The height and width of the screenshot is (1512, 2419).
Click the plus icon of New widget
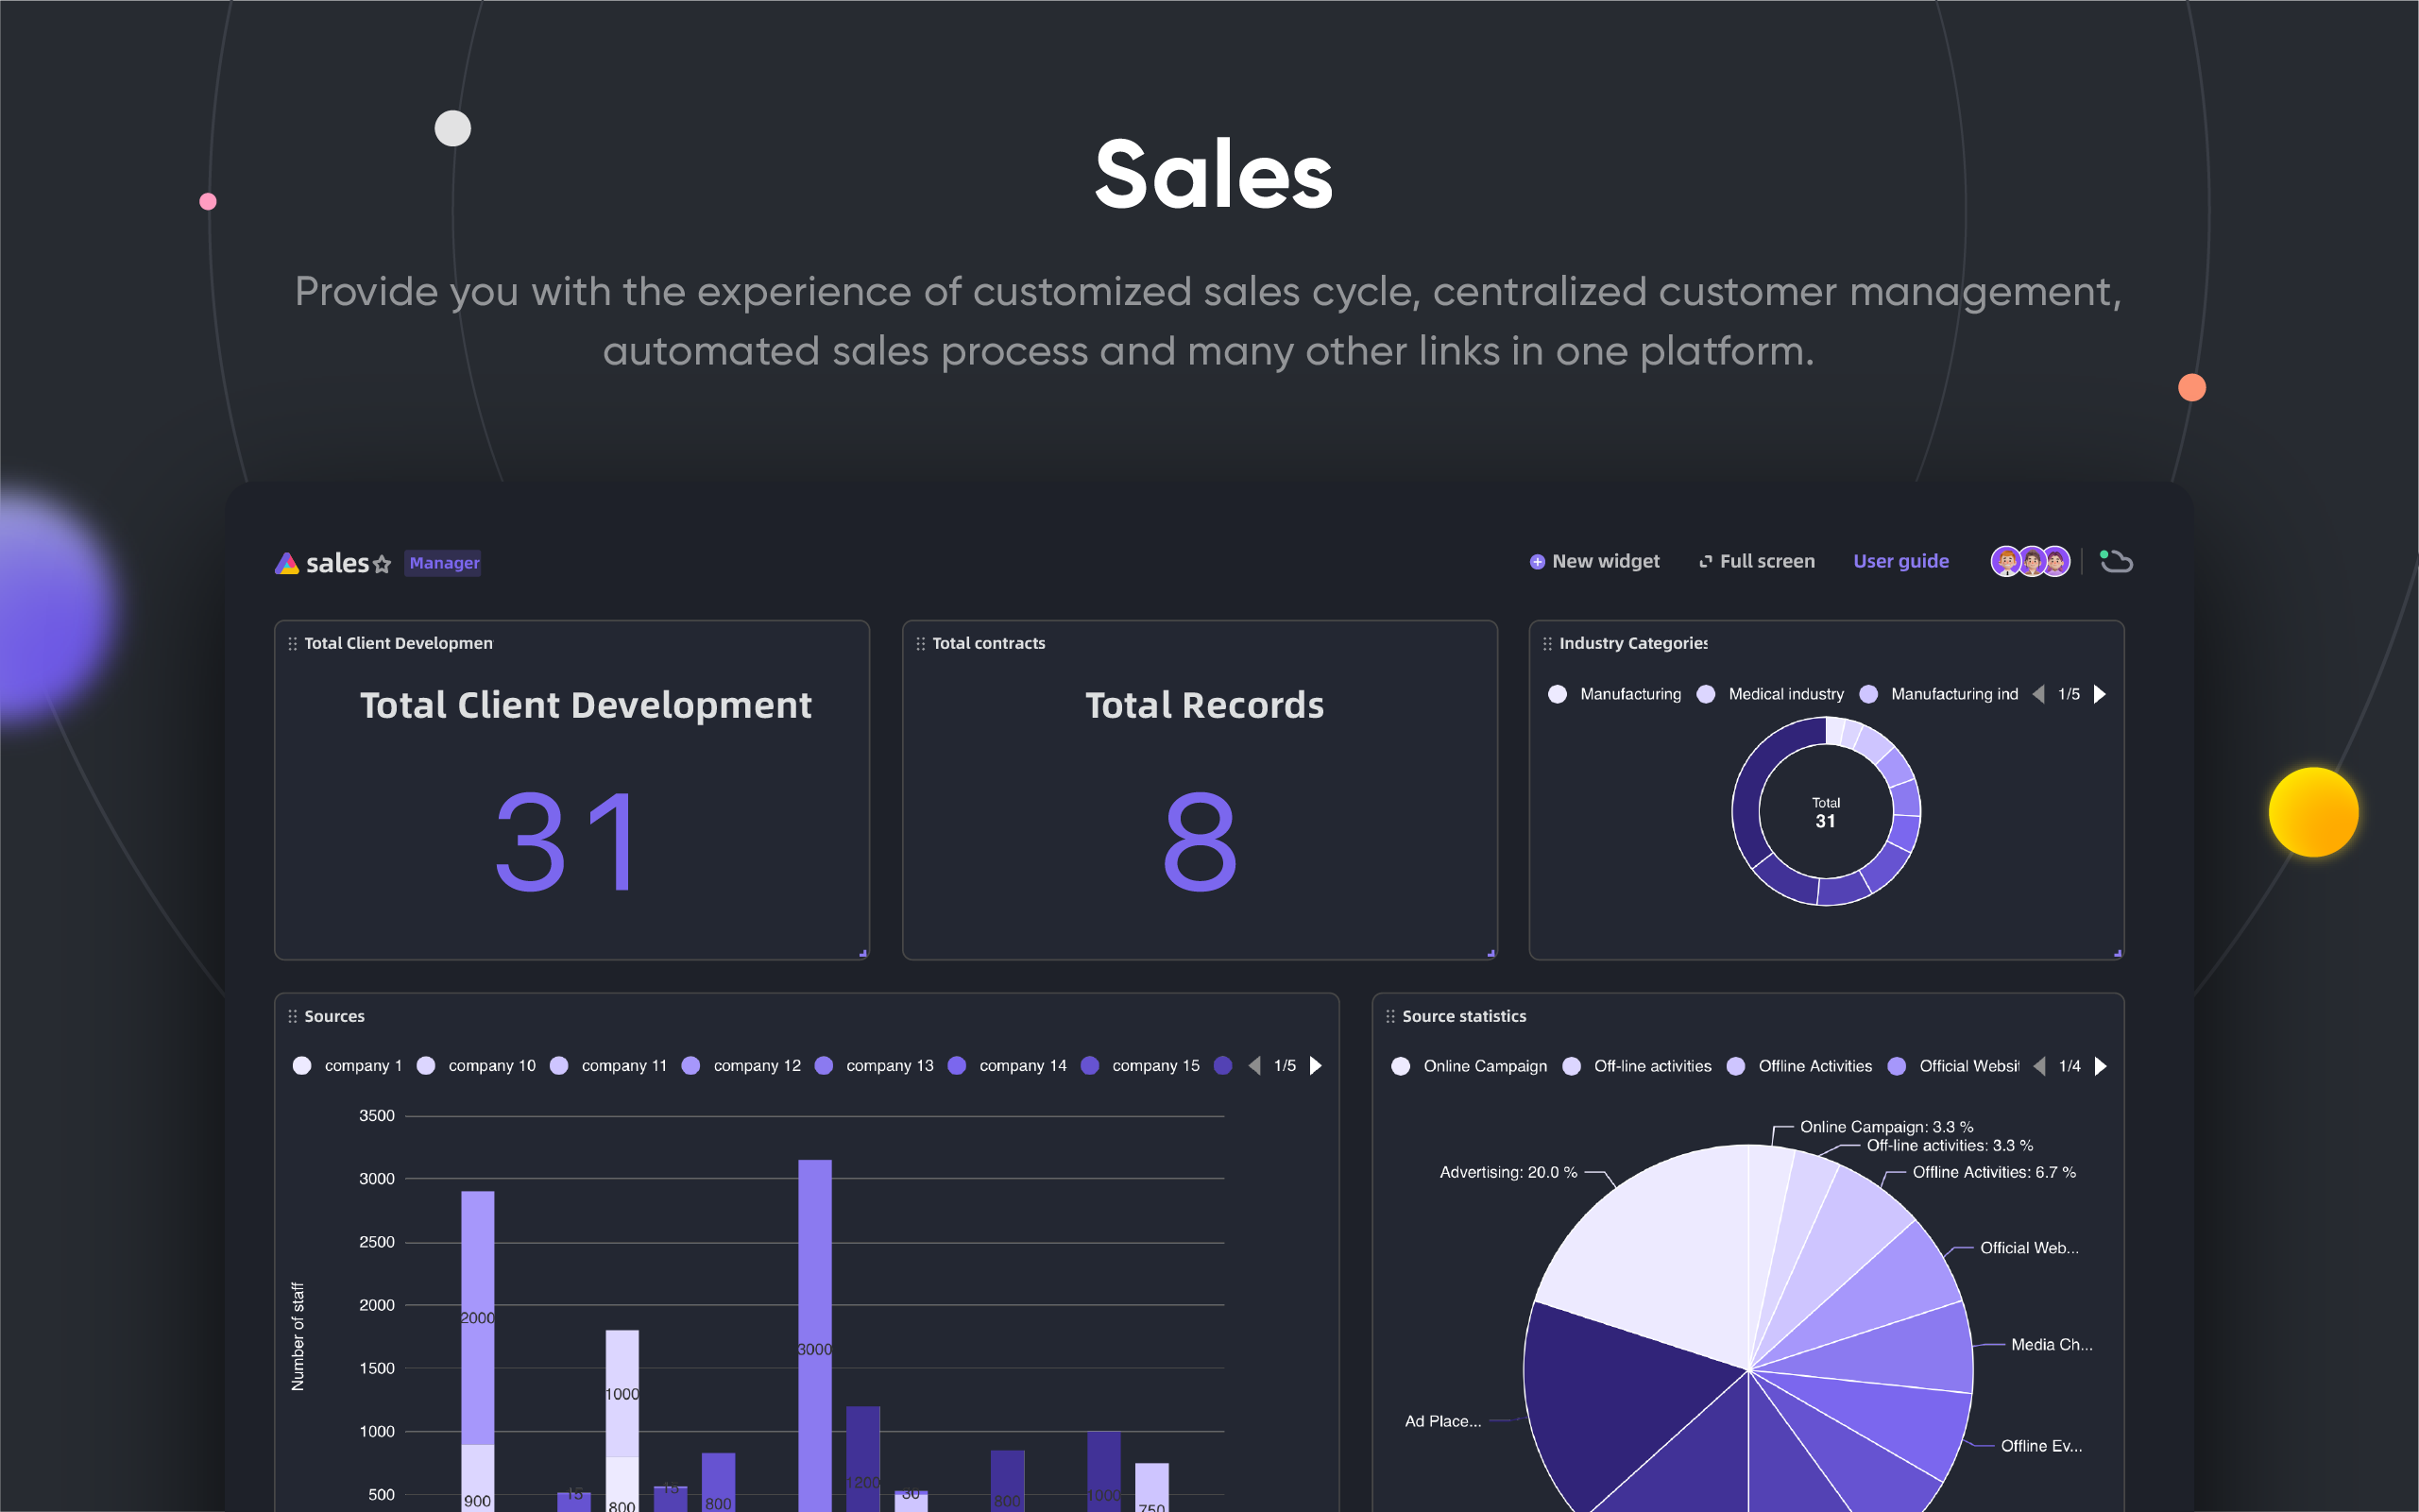coord(1537,562)
